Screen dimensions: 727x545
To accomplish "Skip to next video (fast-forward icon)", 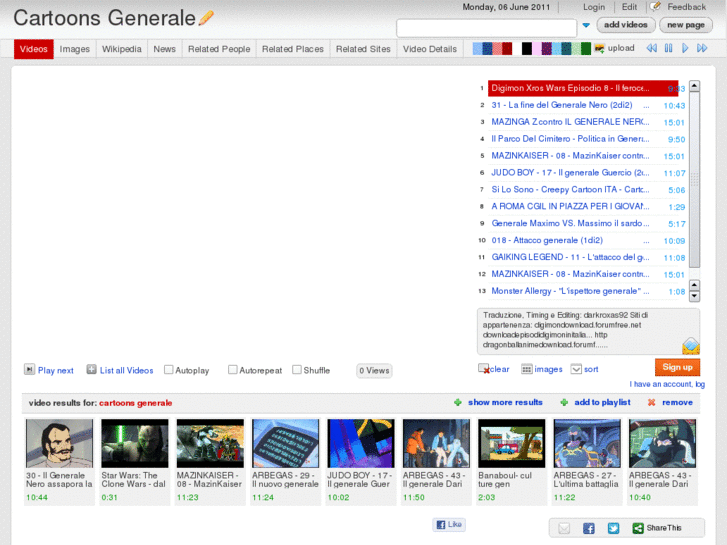I will click(702, 48).
